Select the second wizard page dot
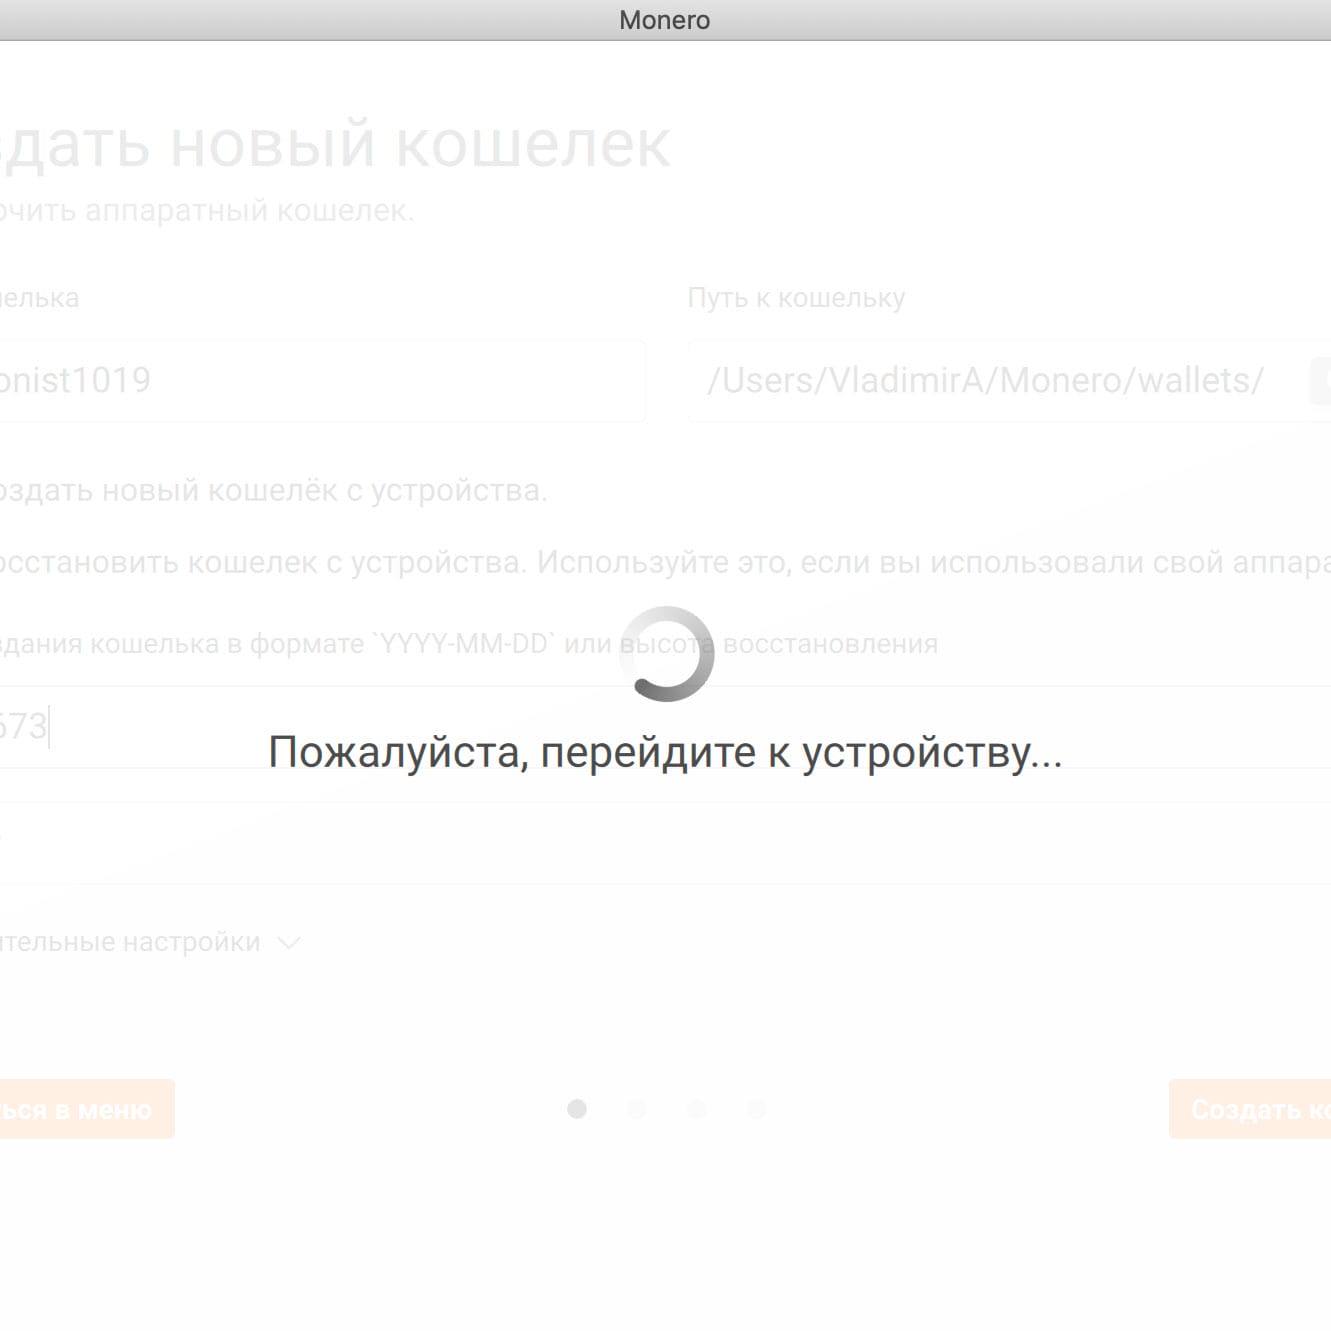Viewport: 1331px width, 1331px height. pos(637,1109)
